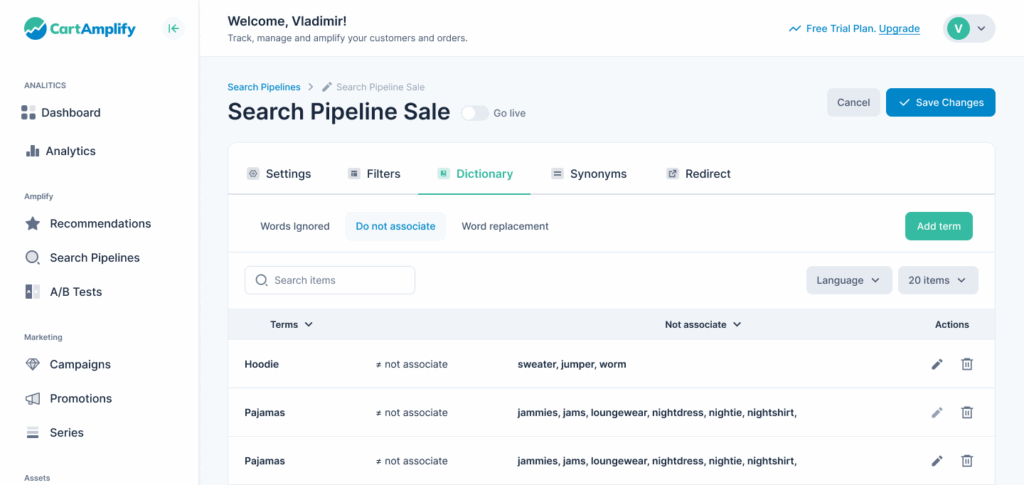The height and width of the screenshot is (485, 1024).
Task: Delete the first Pajamas row
Action: coord(967,412)
